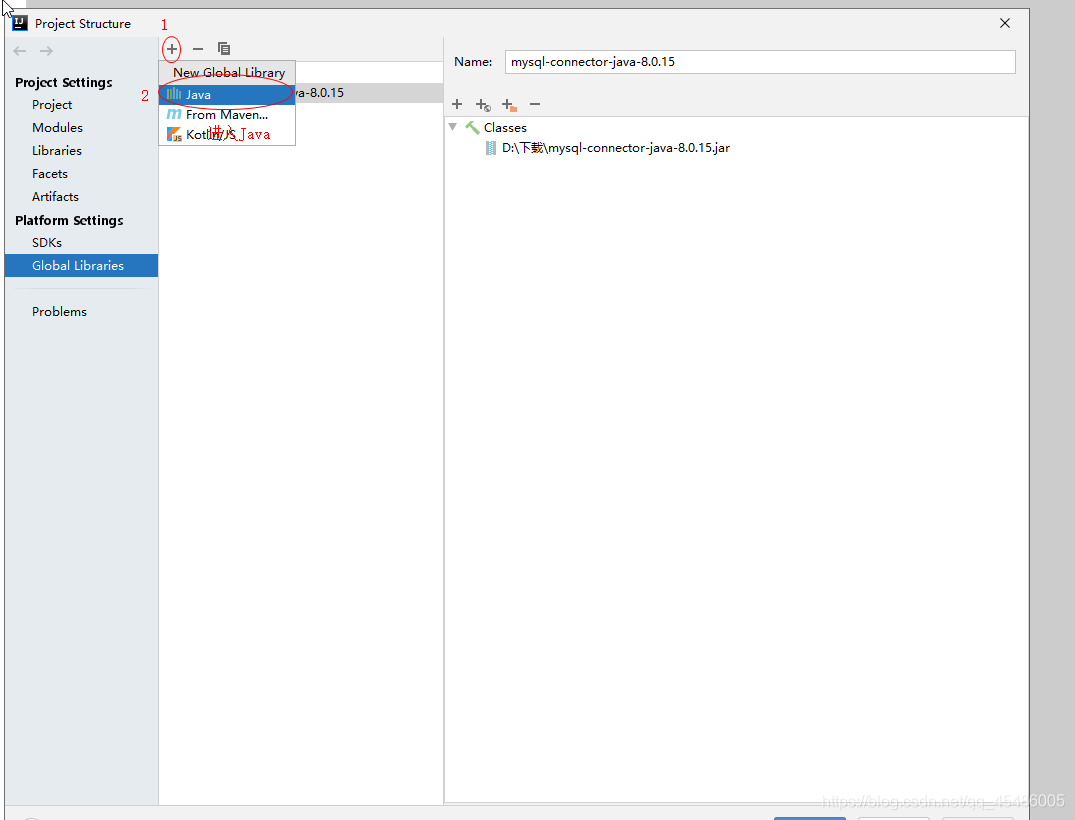Image resolution: width=1075 pixels, height=820 pixels.
Task: Choose the Kotlin/JS library option
Action: click(x=227, y=134)
